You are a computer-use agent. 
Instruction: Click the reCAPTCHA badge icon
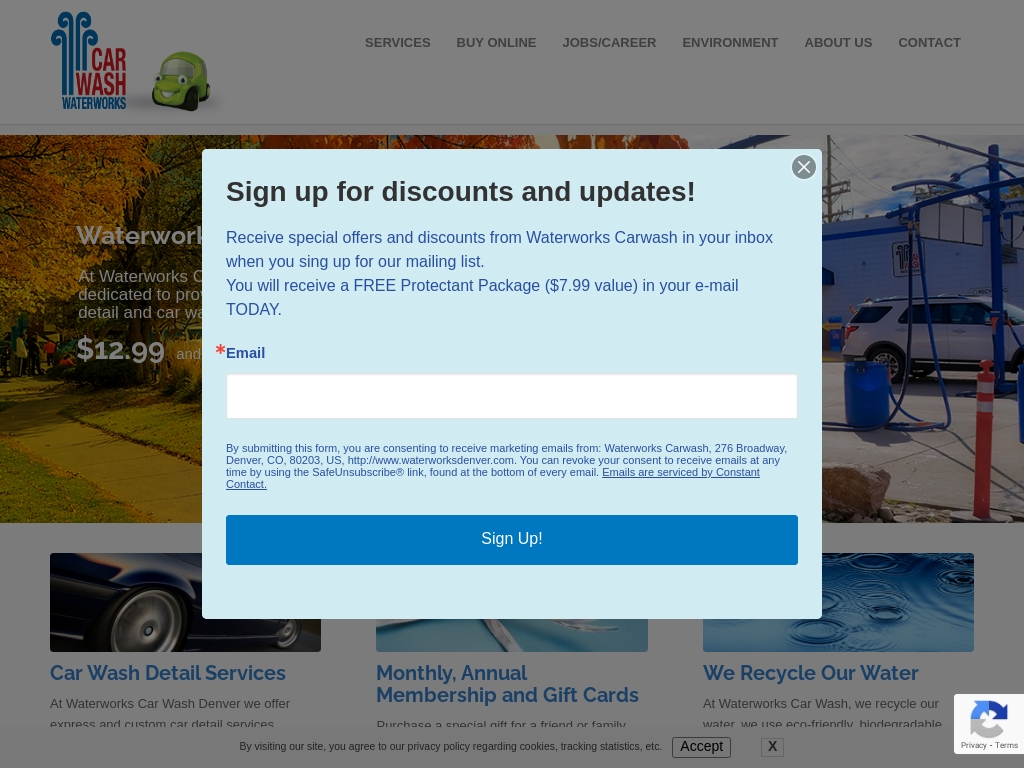click(x=989, y=719)
